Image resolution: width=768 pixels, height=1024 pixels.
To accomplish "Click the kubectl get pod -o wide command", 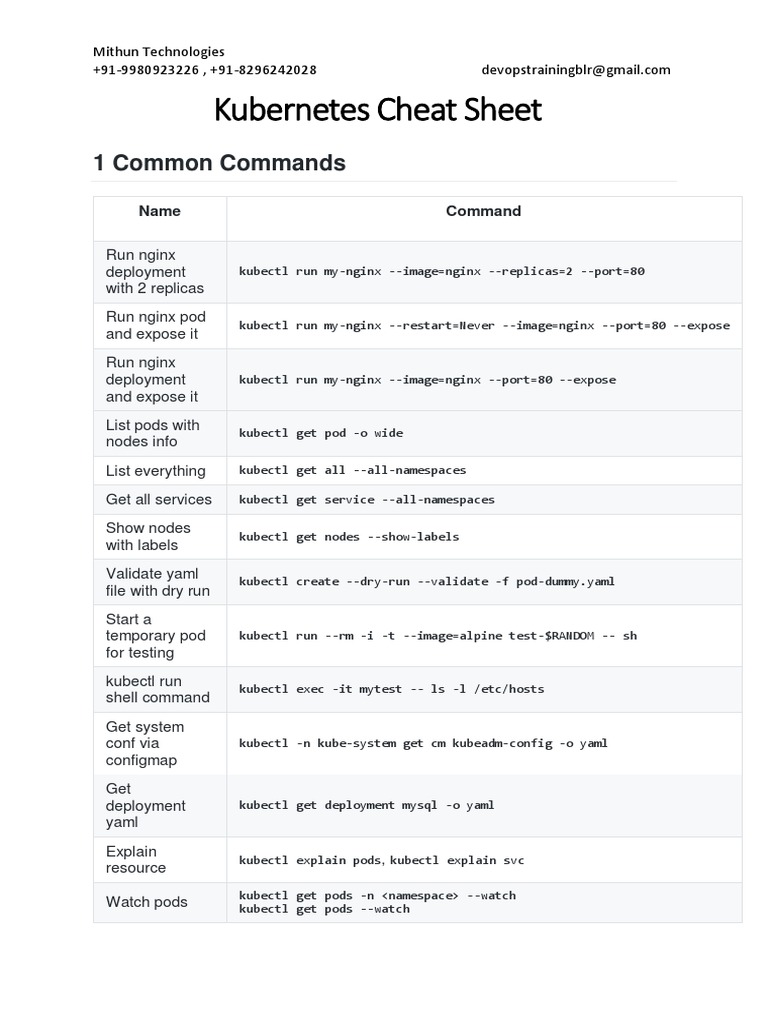I will 320,434.
